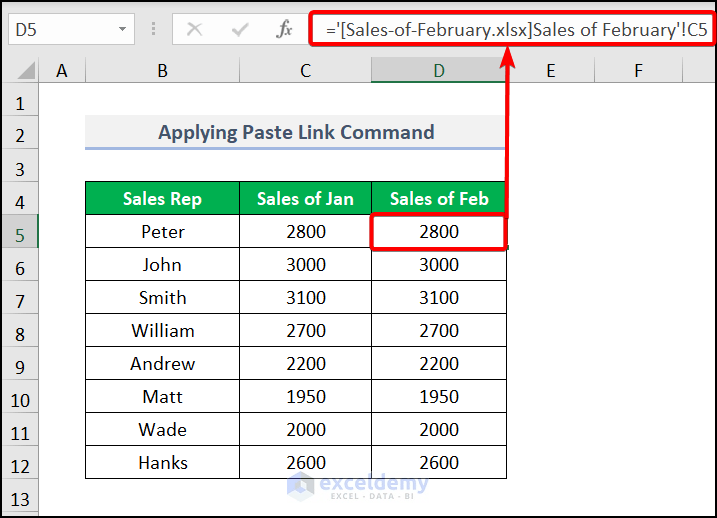Image resolution: width=717 pixels, height=518 pixels.
Task: Click Wade's Sales of Jan value 2000
Action: (x=305, y=429)
